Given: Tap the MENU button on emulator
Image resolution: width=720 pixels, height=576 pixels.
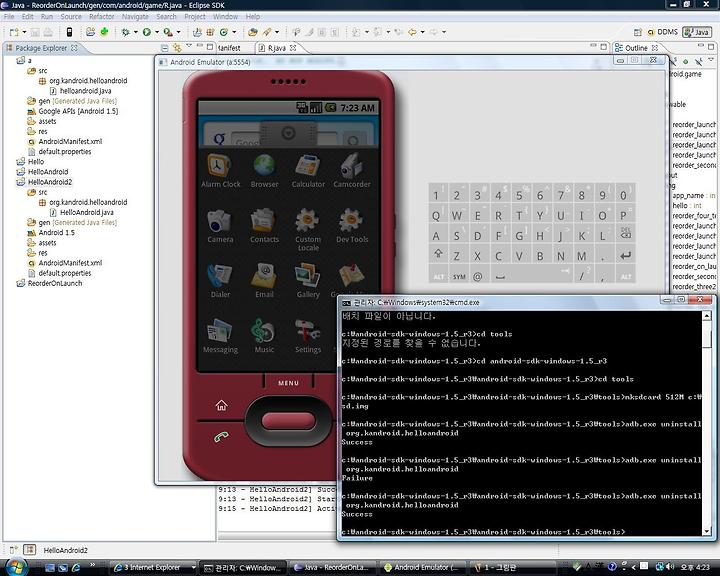Looking at the screenshot, I should (x=288, y=383).
